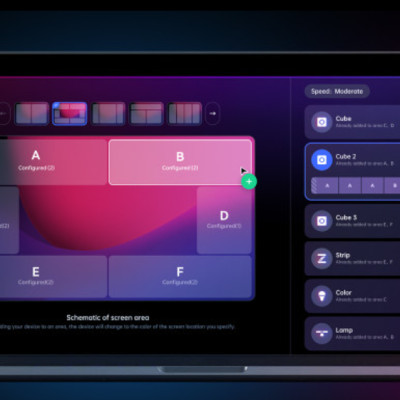Select the highlighted ring layout thumbnail
This screenshot has width=400, height=400.
69,114
